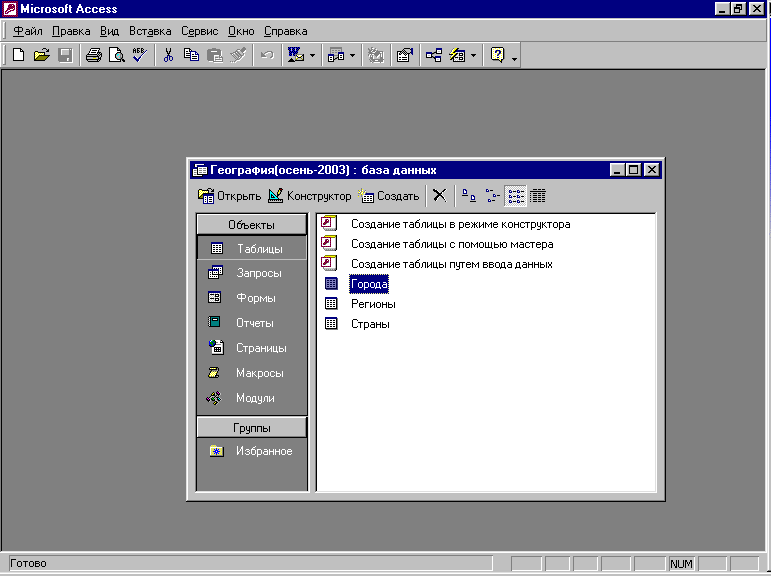The image size is (771, 576).
Task: Open the Правка menu
Action: click(71, 31)
